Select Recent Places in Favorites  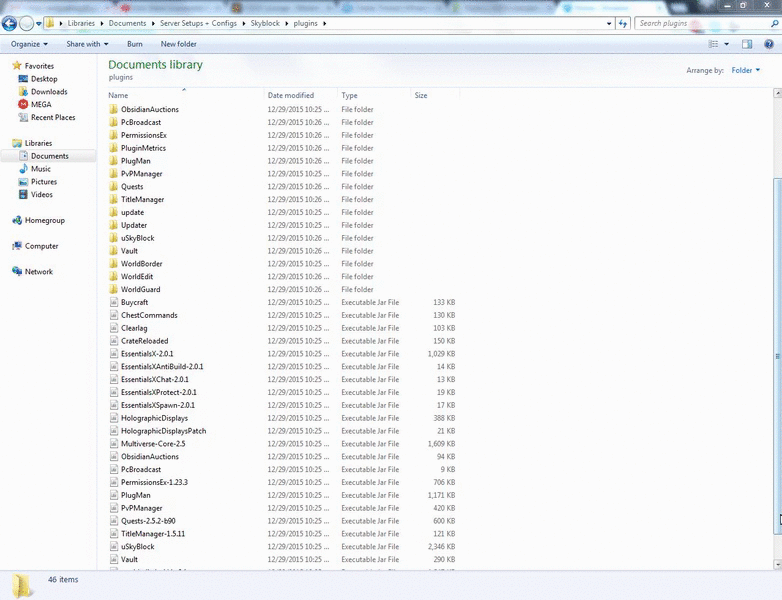(53, 117)
